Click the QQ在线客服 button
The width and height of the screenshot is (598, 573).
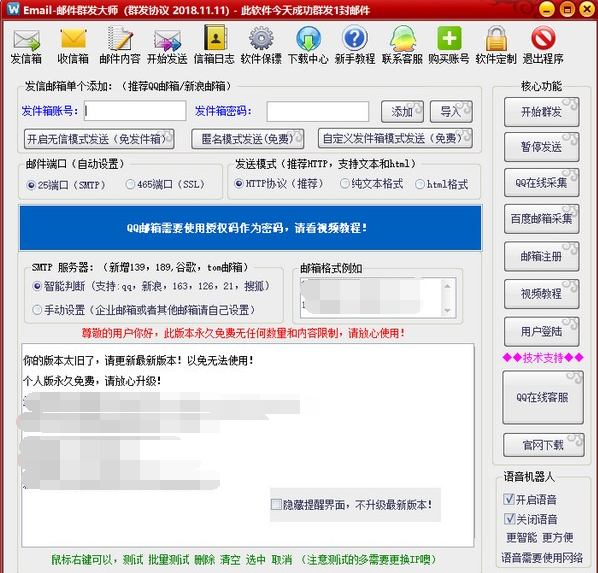pos(543,398)
